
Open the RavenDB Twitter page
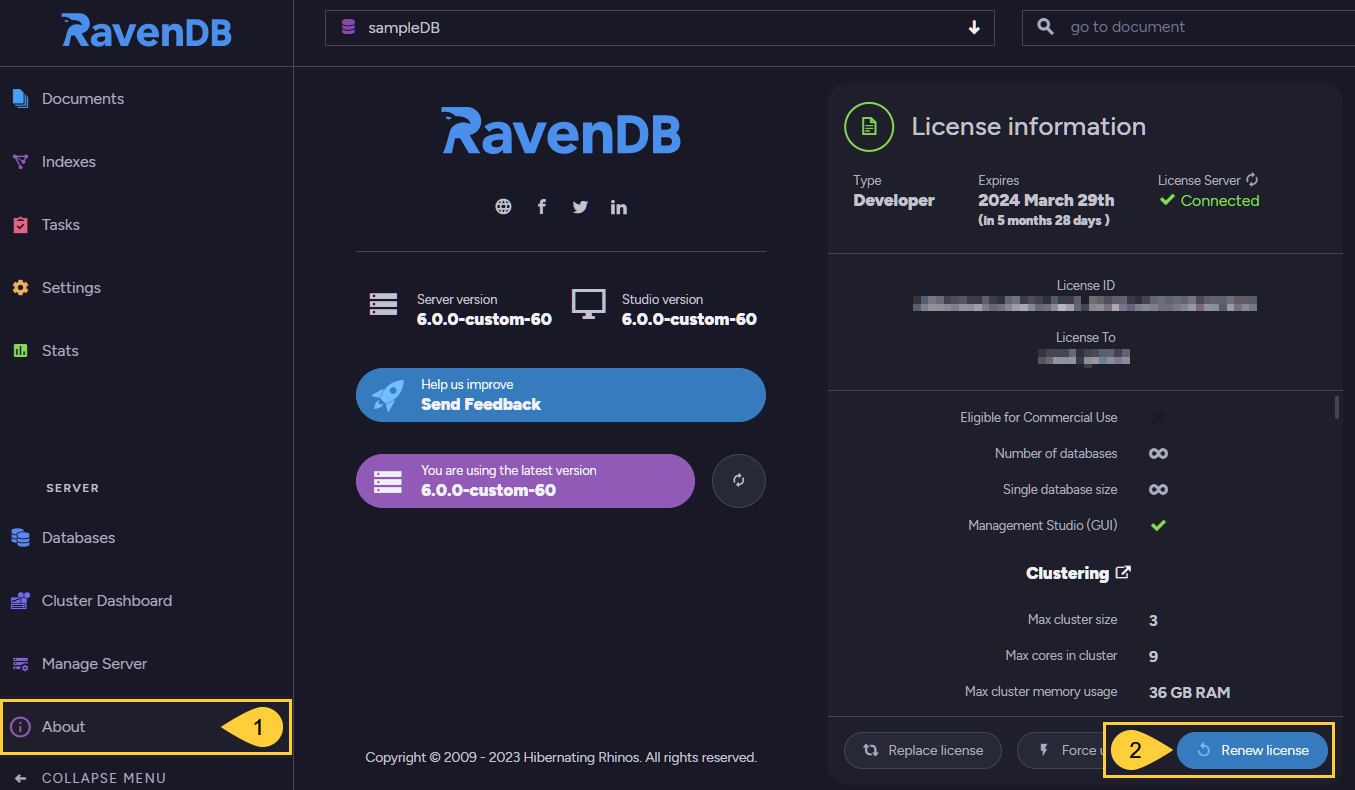pyautogui.click(x=580, y=207)
